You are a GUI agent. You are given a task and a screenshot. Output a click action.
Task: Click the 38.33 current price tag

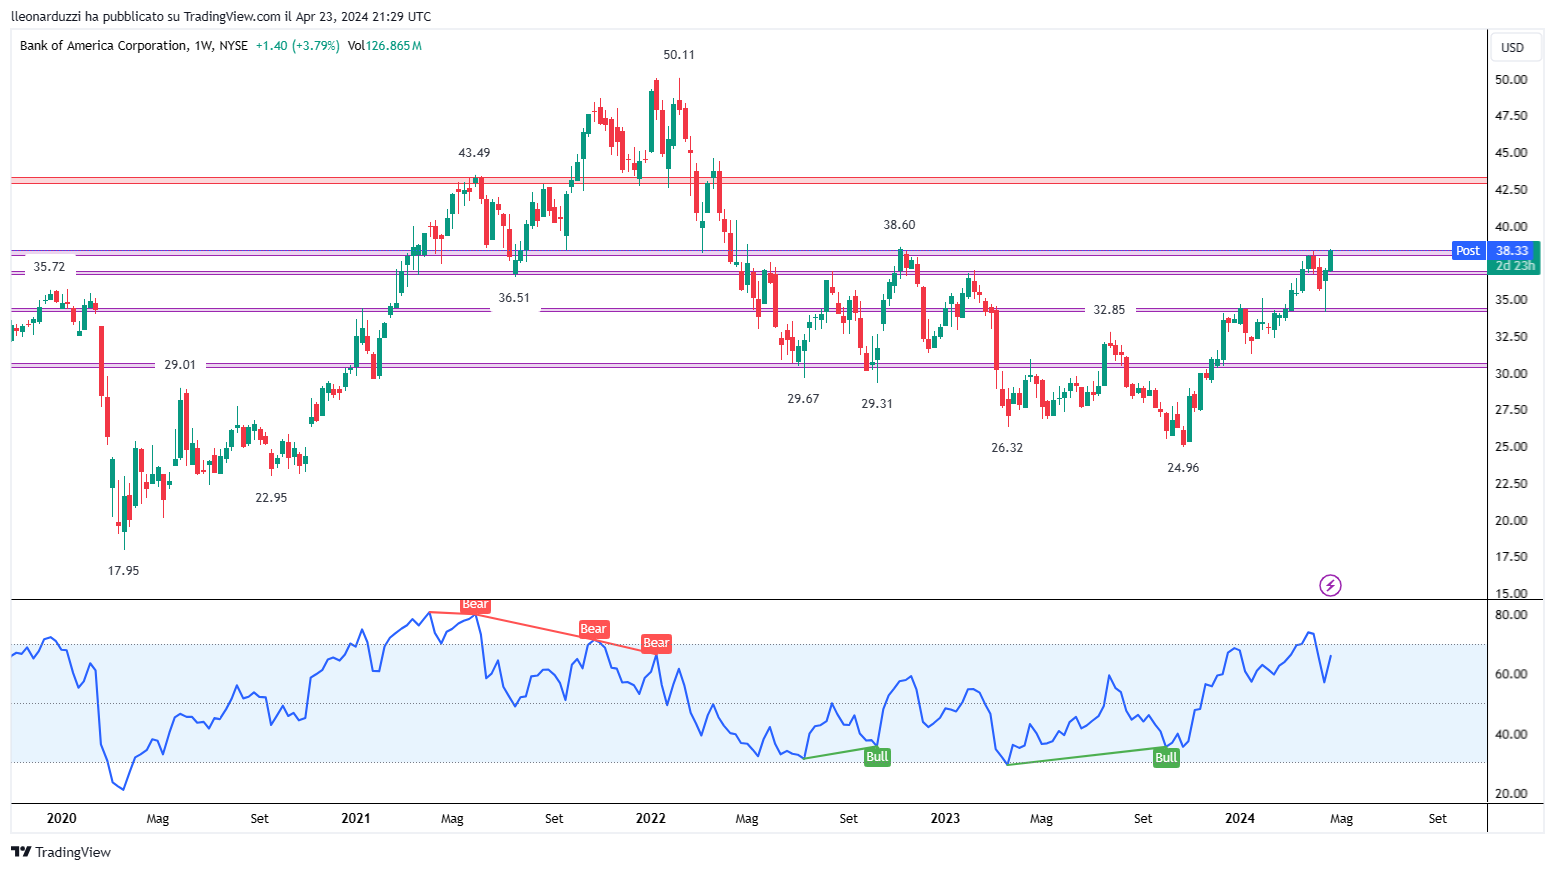click(1512, 251)
